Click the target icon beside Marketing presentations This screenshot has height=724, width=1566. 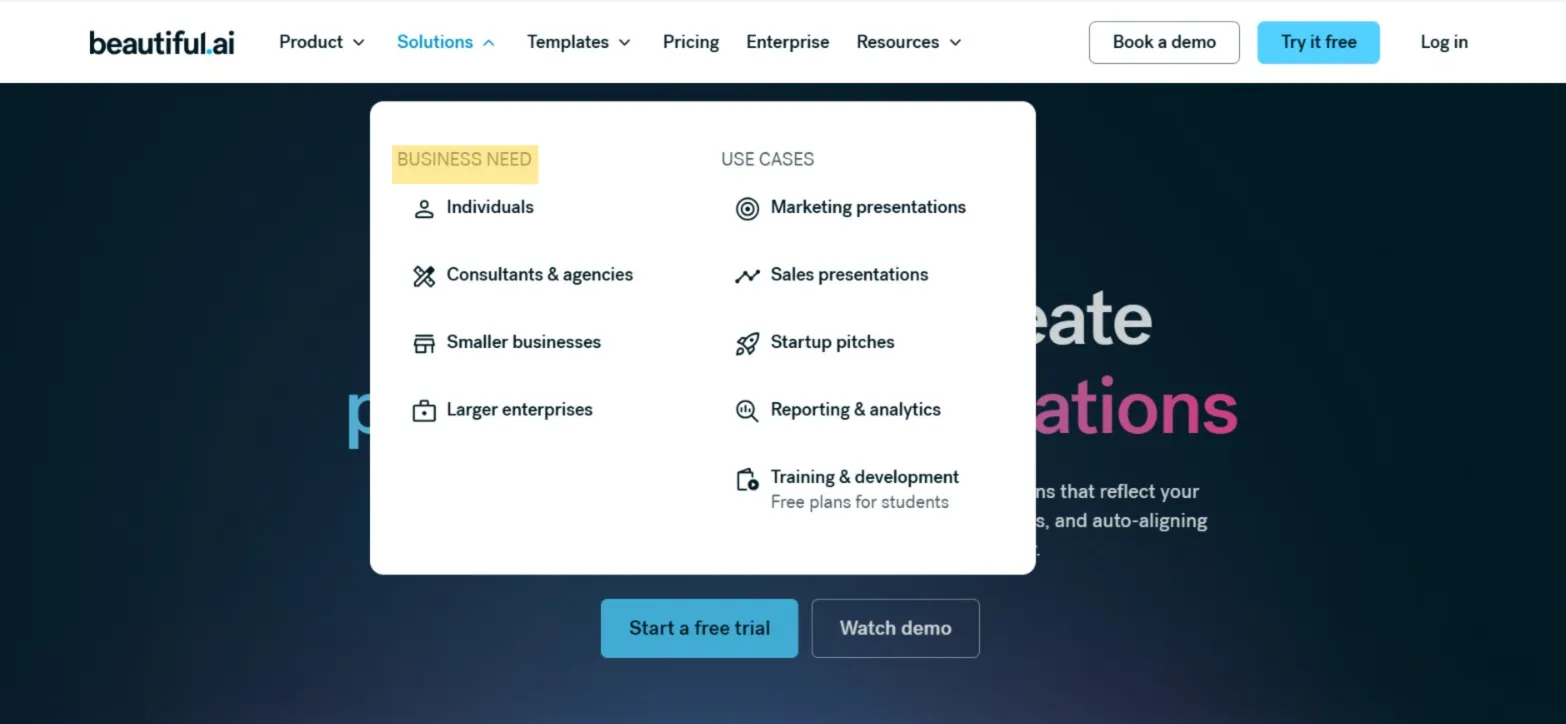747,208
